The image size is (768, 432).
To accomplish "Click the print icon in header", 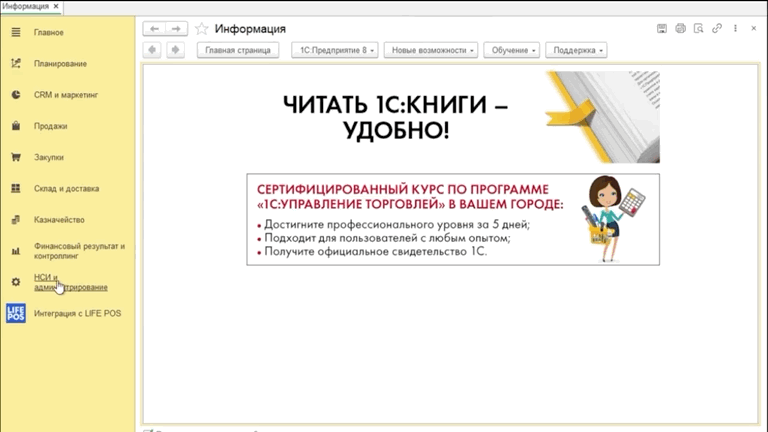I will tap(680, 28).
